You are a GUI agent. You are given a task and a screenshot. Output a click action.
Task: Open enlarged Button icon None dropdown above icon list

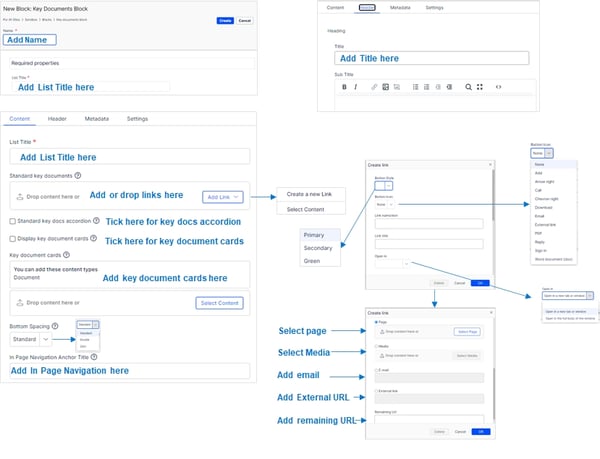542,153
